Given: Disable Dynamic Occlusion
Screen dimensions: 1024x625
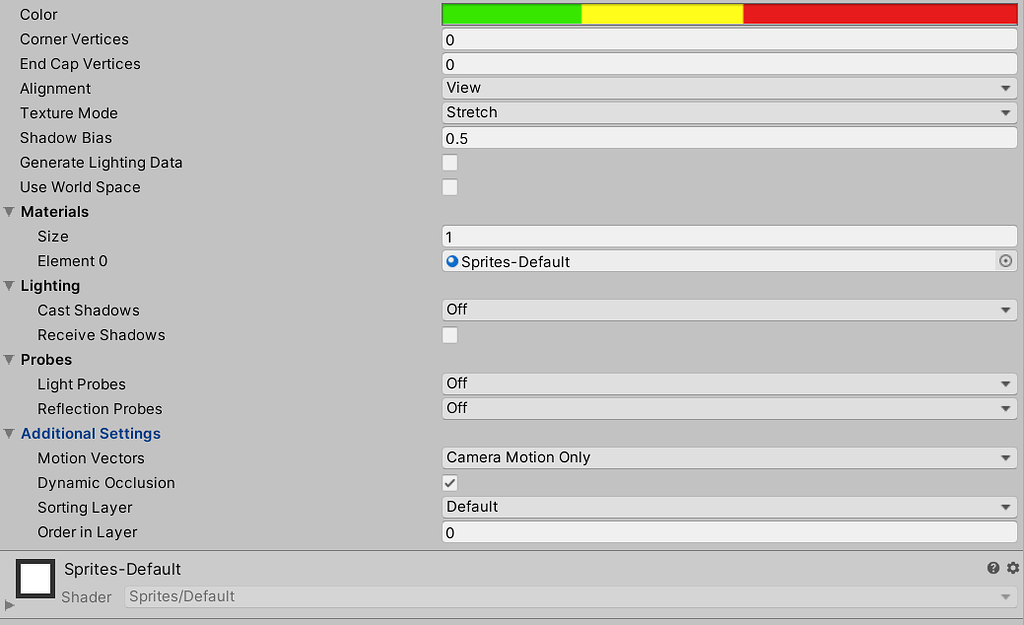Looking at the screenshot, I should coord(449,482).
